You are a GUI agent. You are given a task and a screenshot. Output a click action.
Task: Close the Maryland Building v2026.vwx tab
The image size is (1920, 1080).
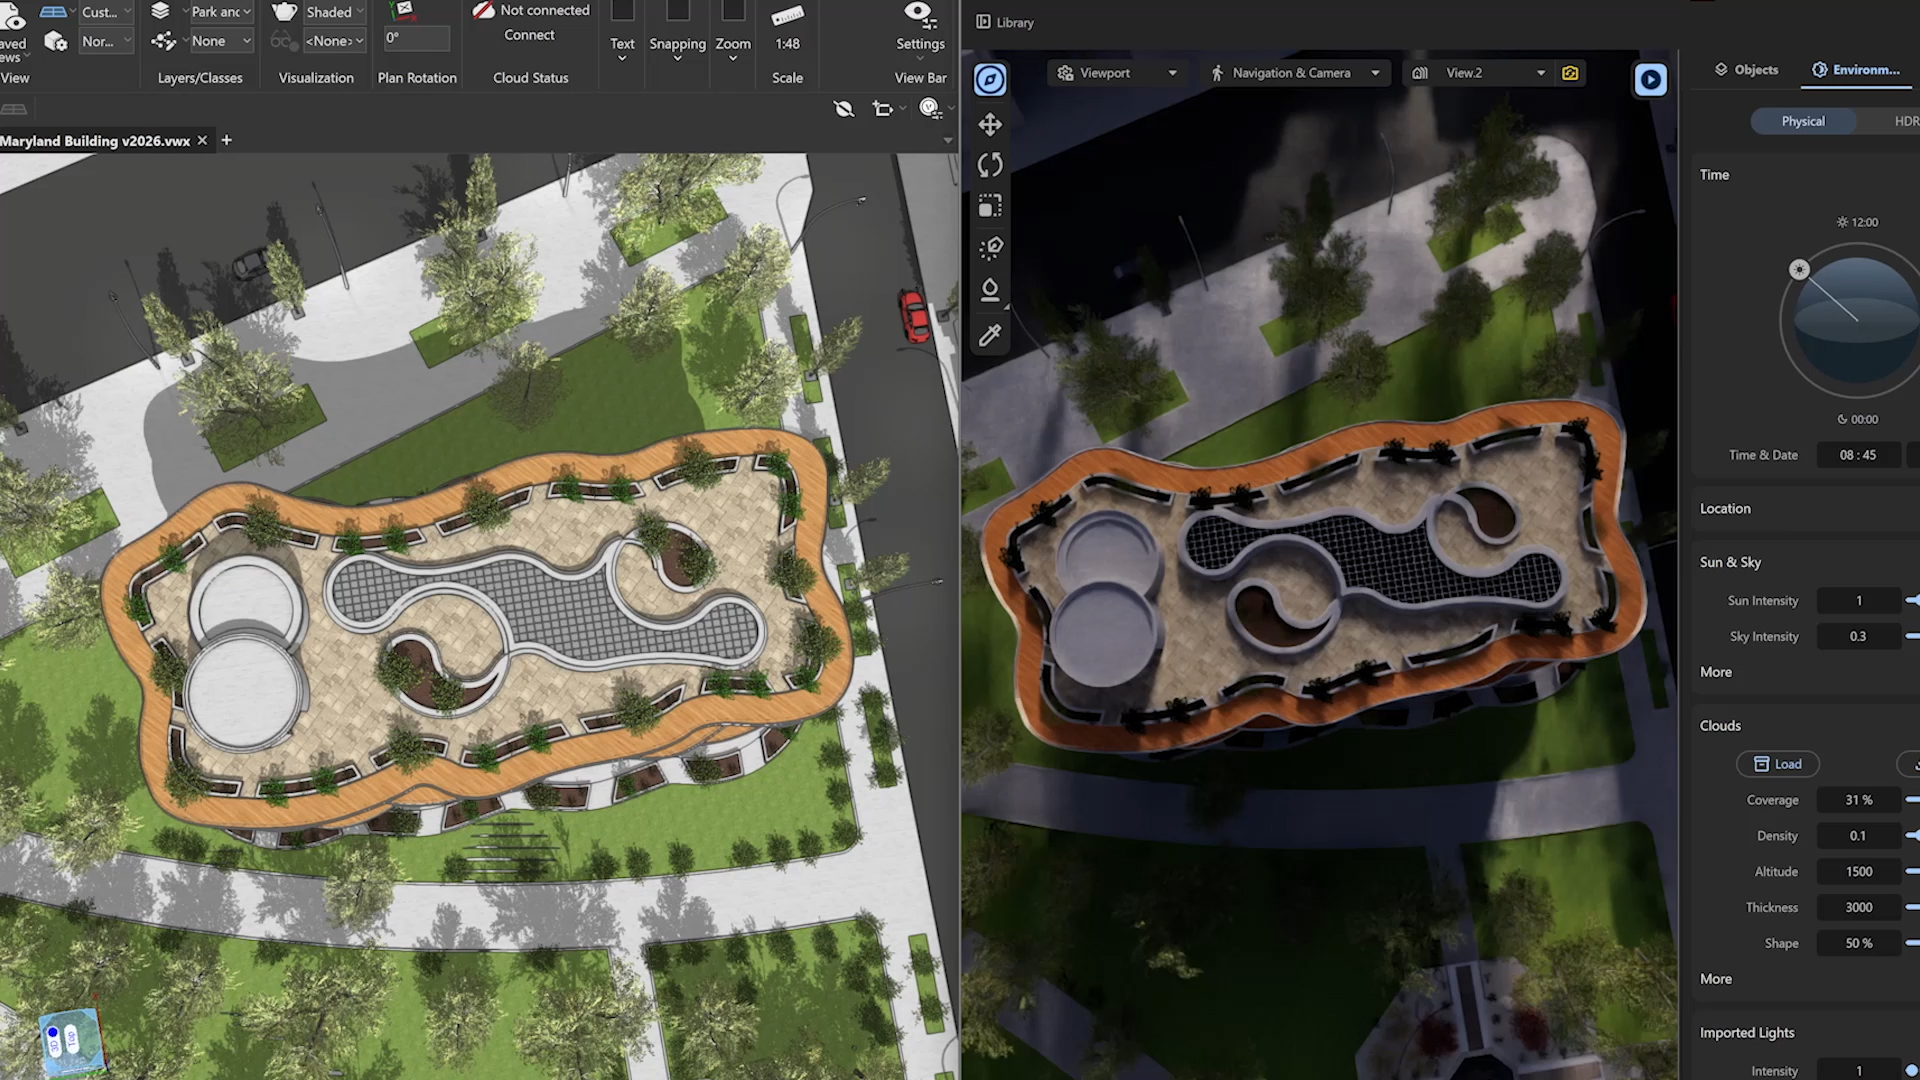pos(202,140)
